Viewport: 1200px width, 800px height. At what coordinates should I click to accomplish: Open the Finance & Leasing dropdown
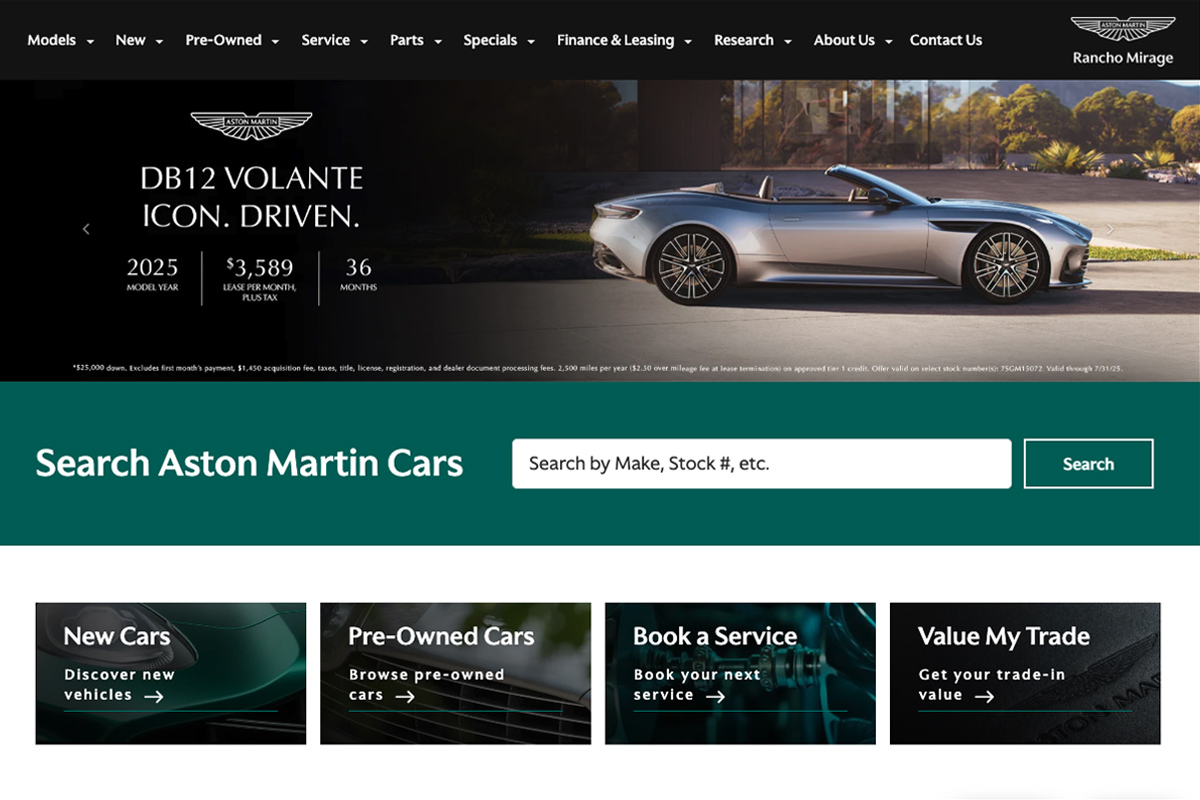pos(625,40)
